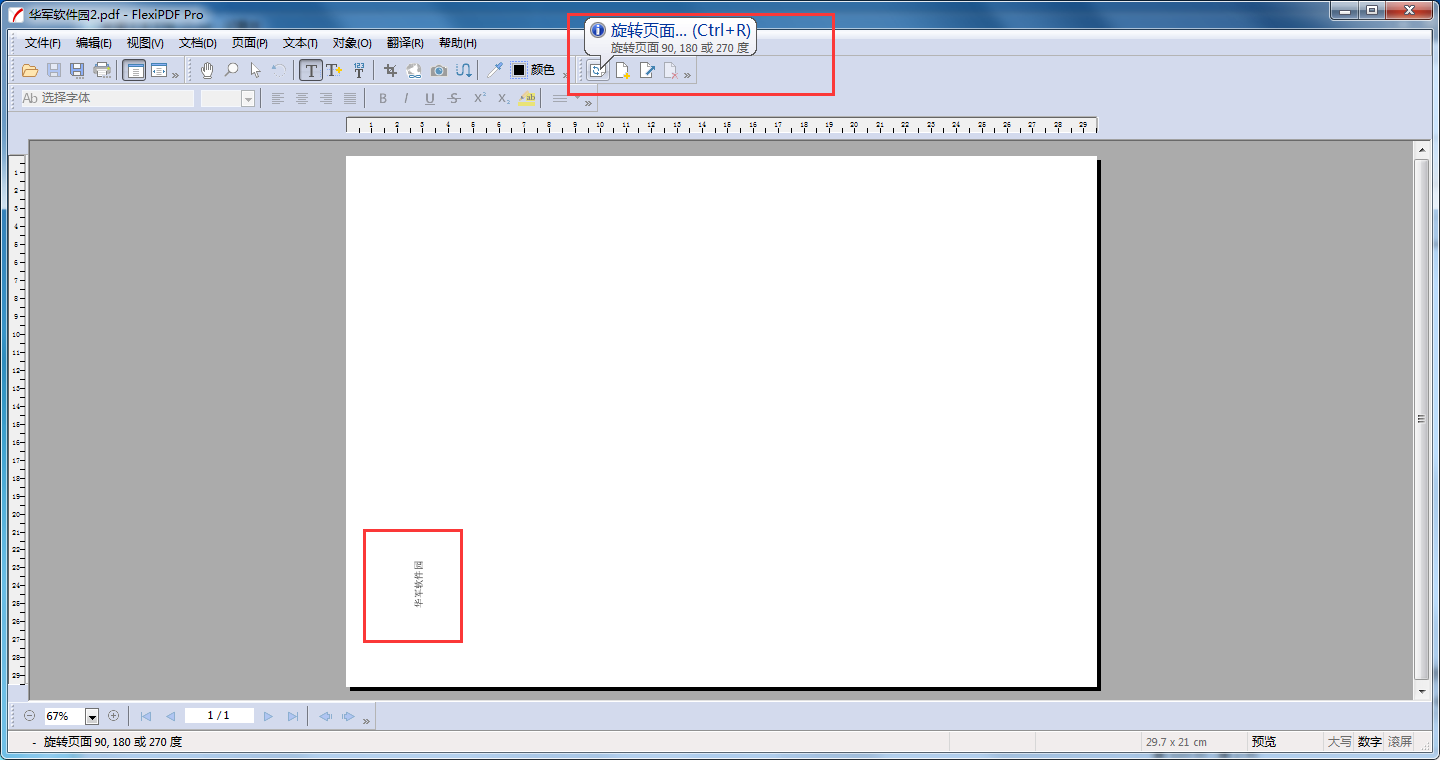The height and width of the screenshot is (760, 1440).
Task: Zoom in with the plus button
Action: pyautogui.click(x=113, y=716)
